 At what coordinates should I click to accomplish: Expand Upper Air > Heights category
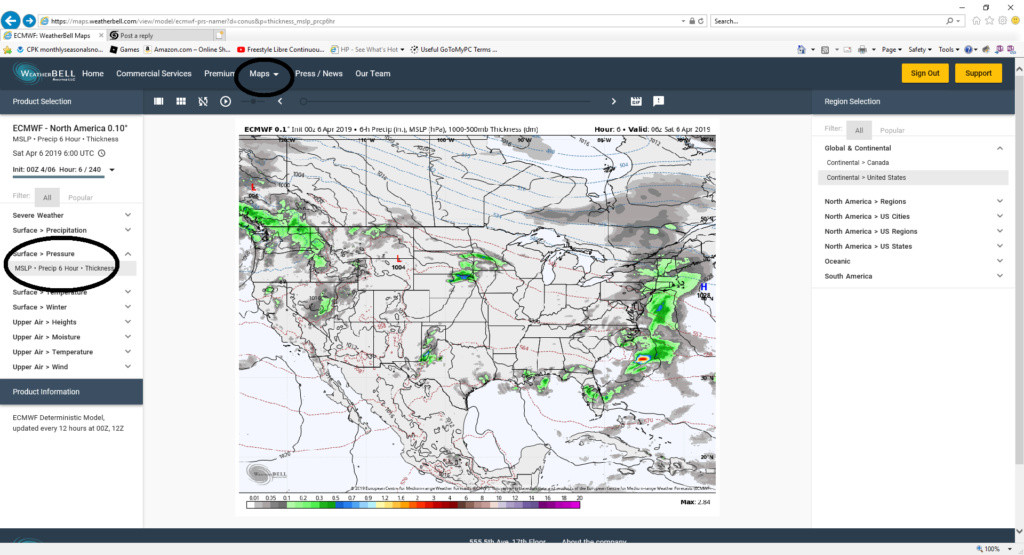pos(72,322)
